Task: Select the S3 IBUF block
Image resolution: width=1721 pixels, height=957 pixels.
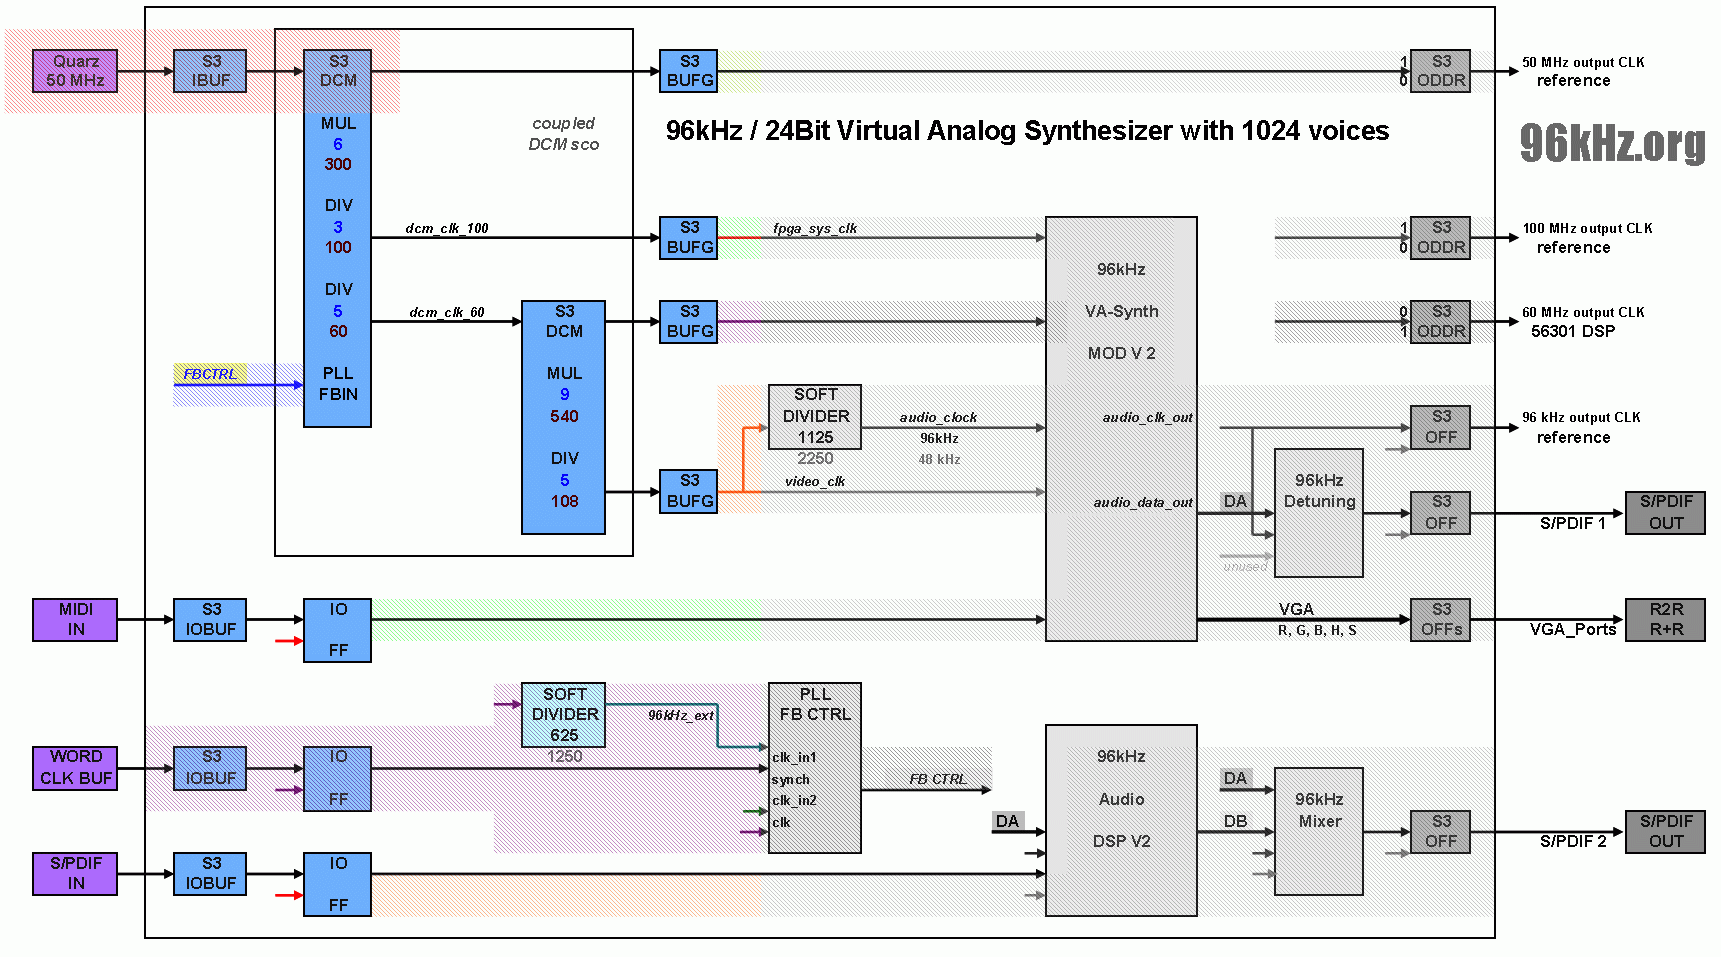Action: 210,71
